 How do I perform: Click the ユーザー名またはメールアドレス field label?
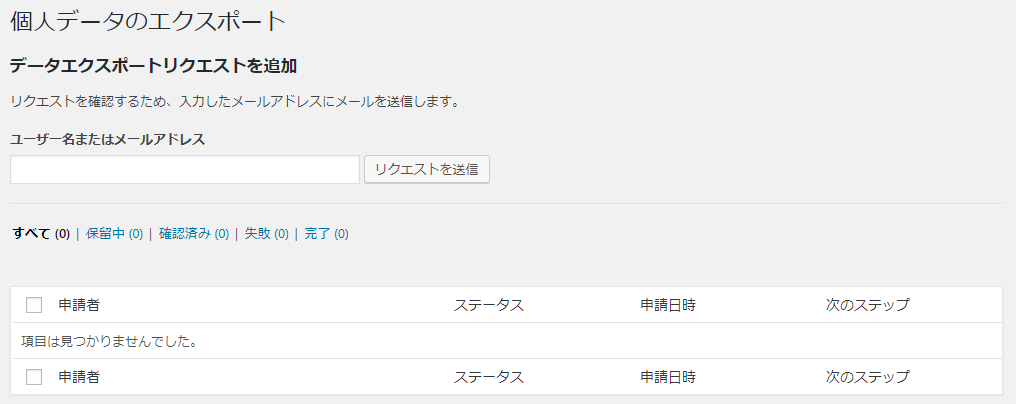point(108,140)
